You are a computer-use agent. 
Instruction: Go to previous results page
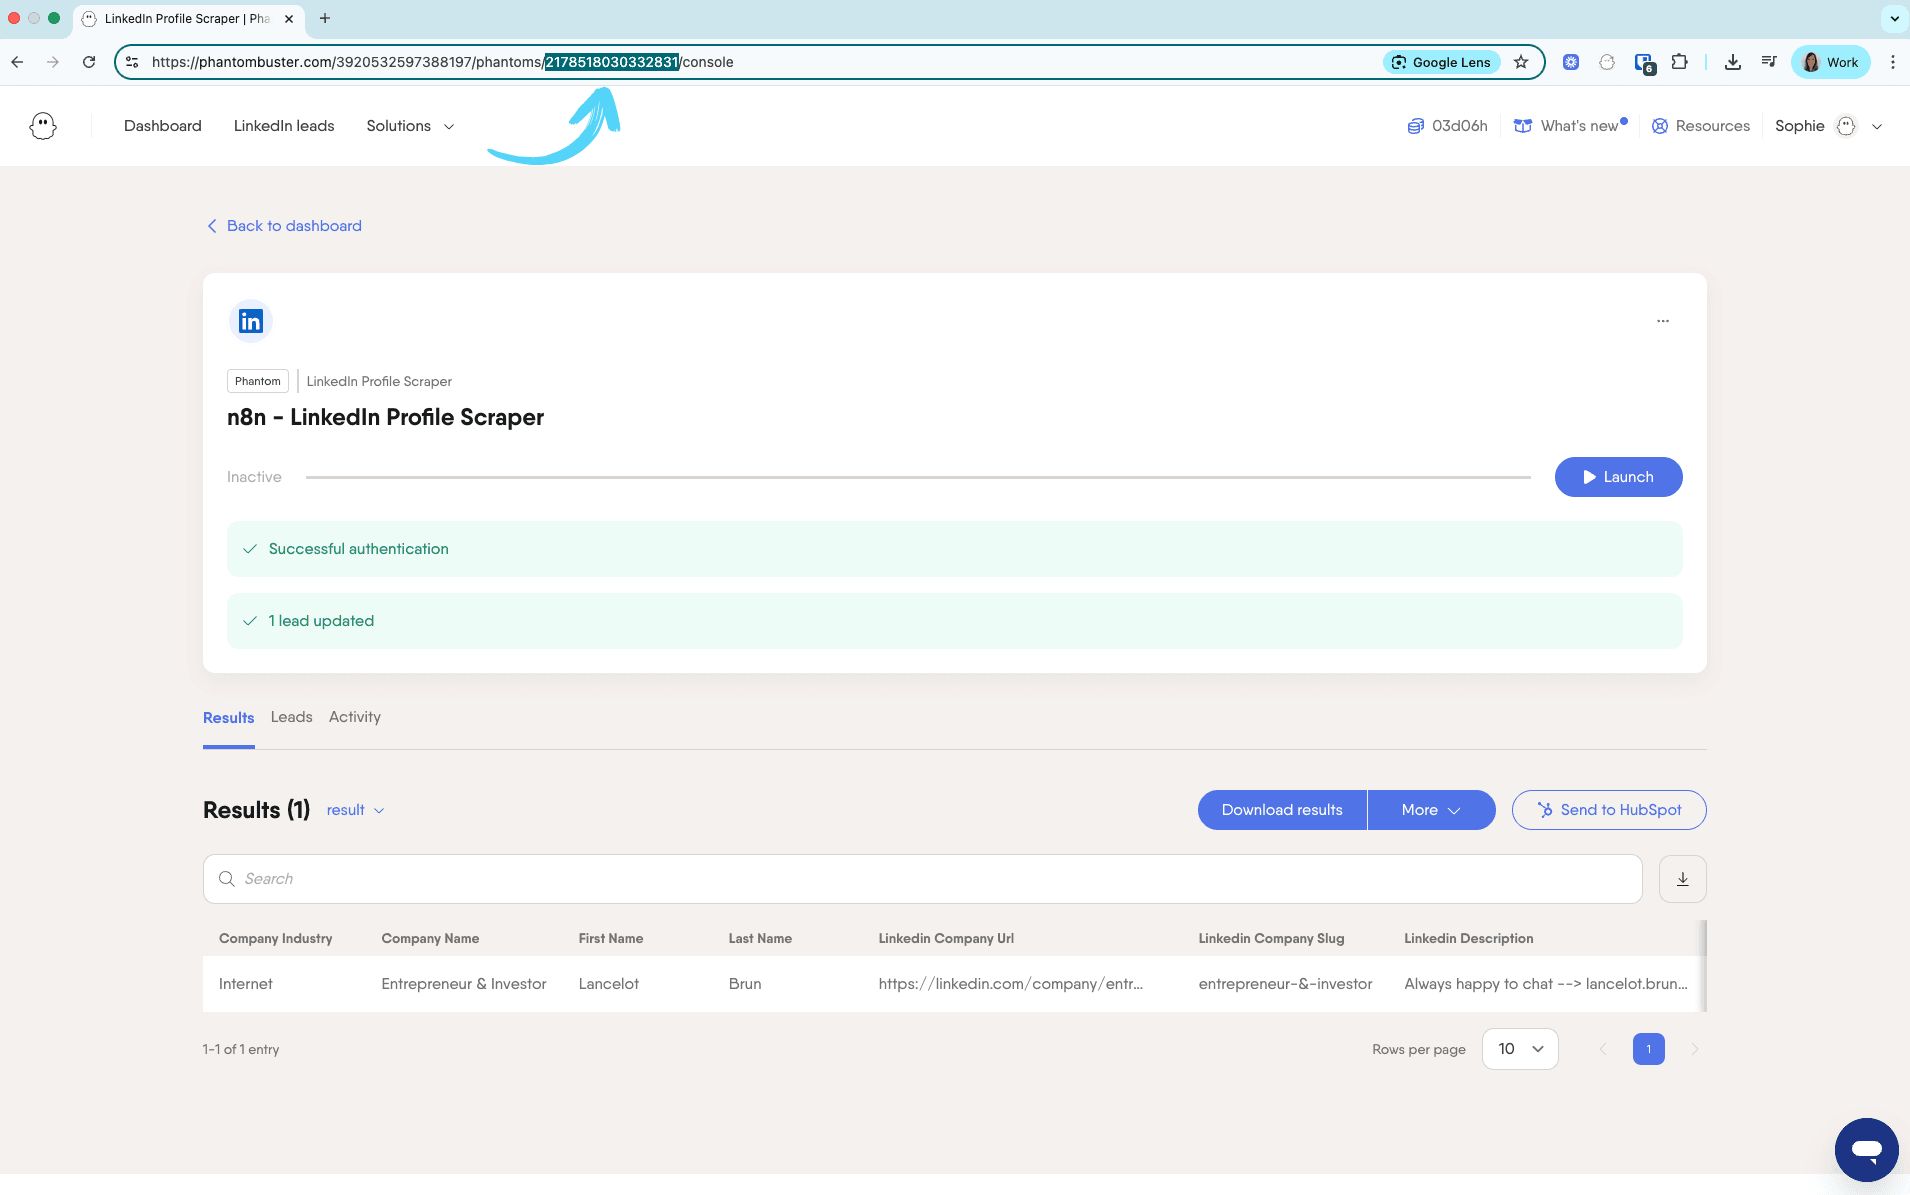coord(1603,1049)
